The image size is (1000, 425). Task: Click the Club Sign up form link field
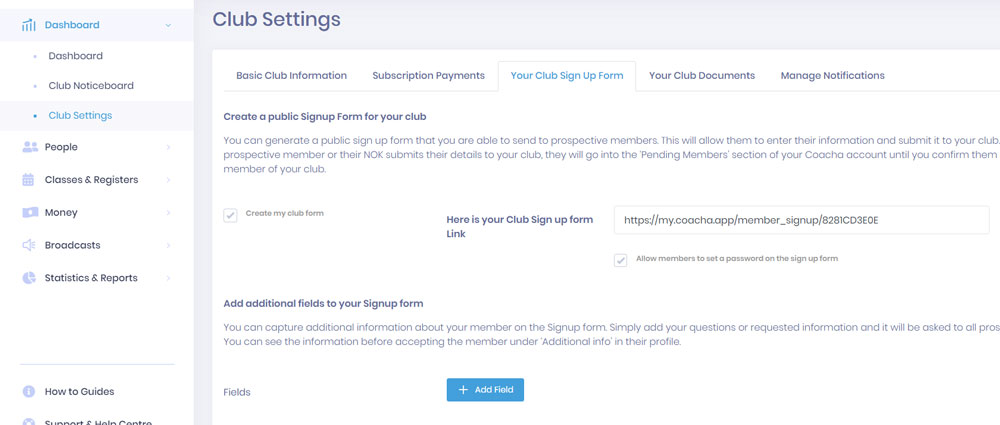802,220
